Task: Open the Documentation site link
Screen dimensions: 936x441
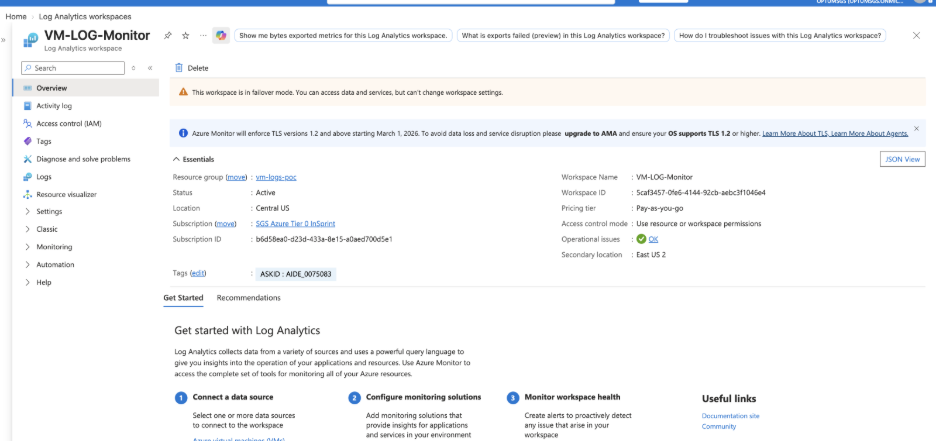Action: [x=730, y=416]
